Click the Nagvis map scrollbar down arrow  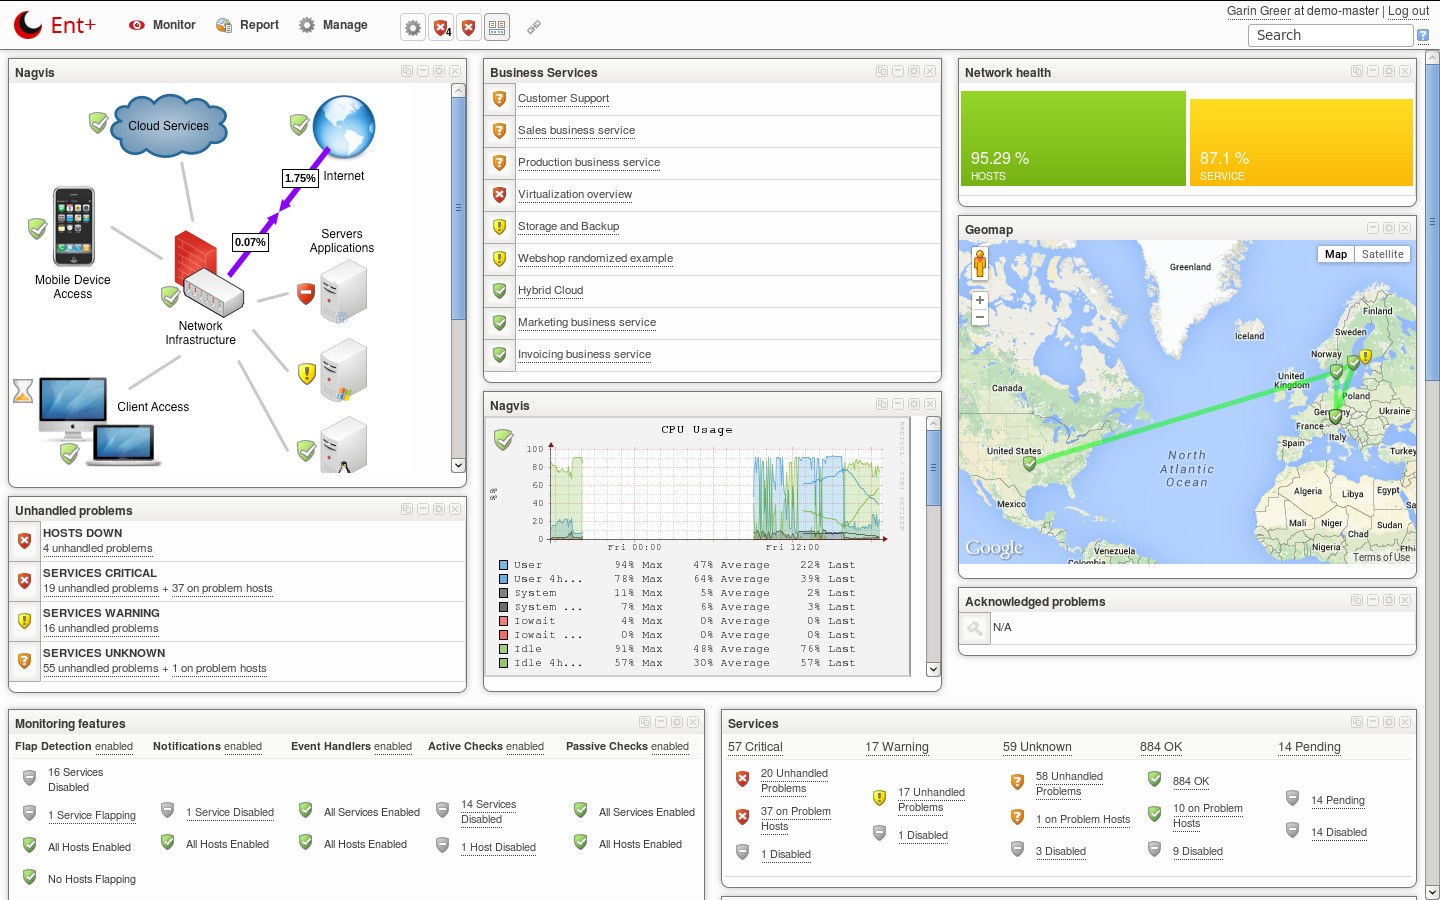[x=458, y=465]
